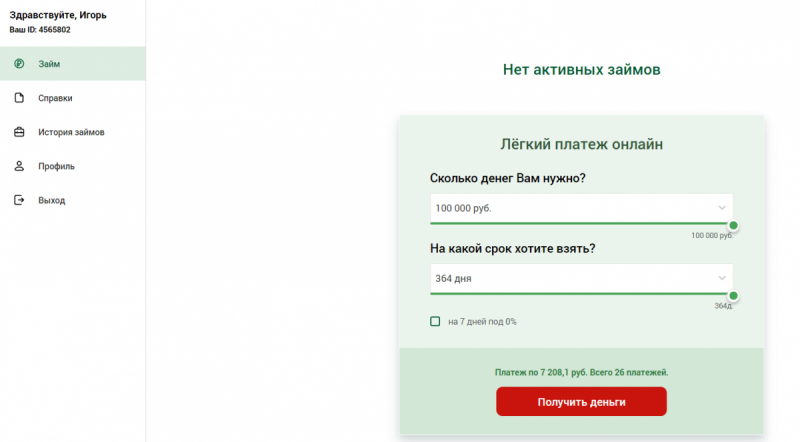Open the '364 дня' term selector
This screenshot has width=800, height=442.
pos(581,278)
